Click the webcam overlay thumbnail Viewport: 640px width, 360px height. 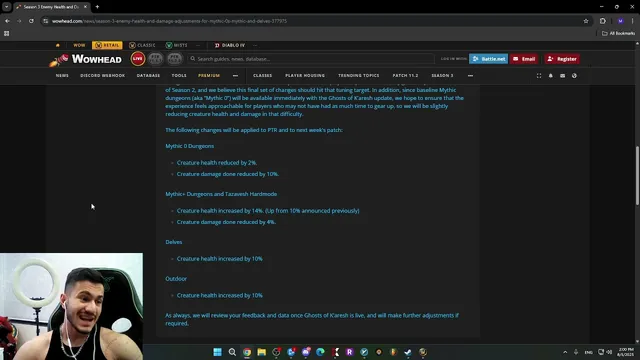click(71, 307)
